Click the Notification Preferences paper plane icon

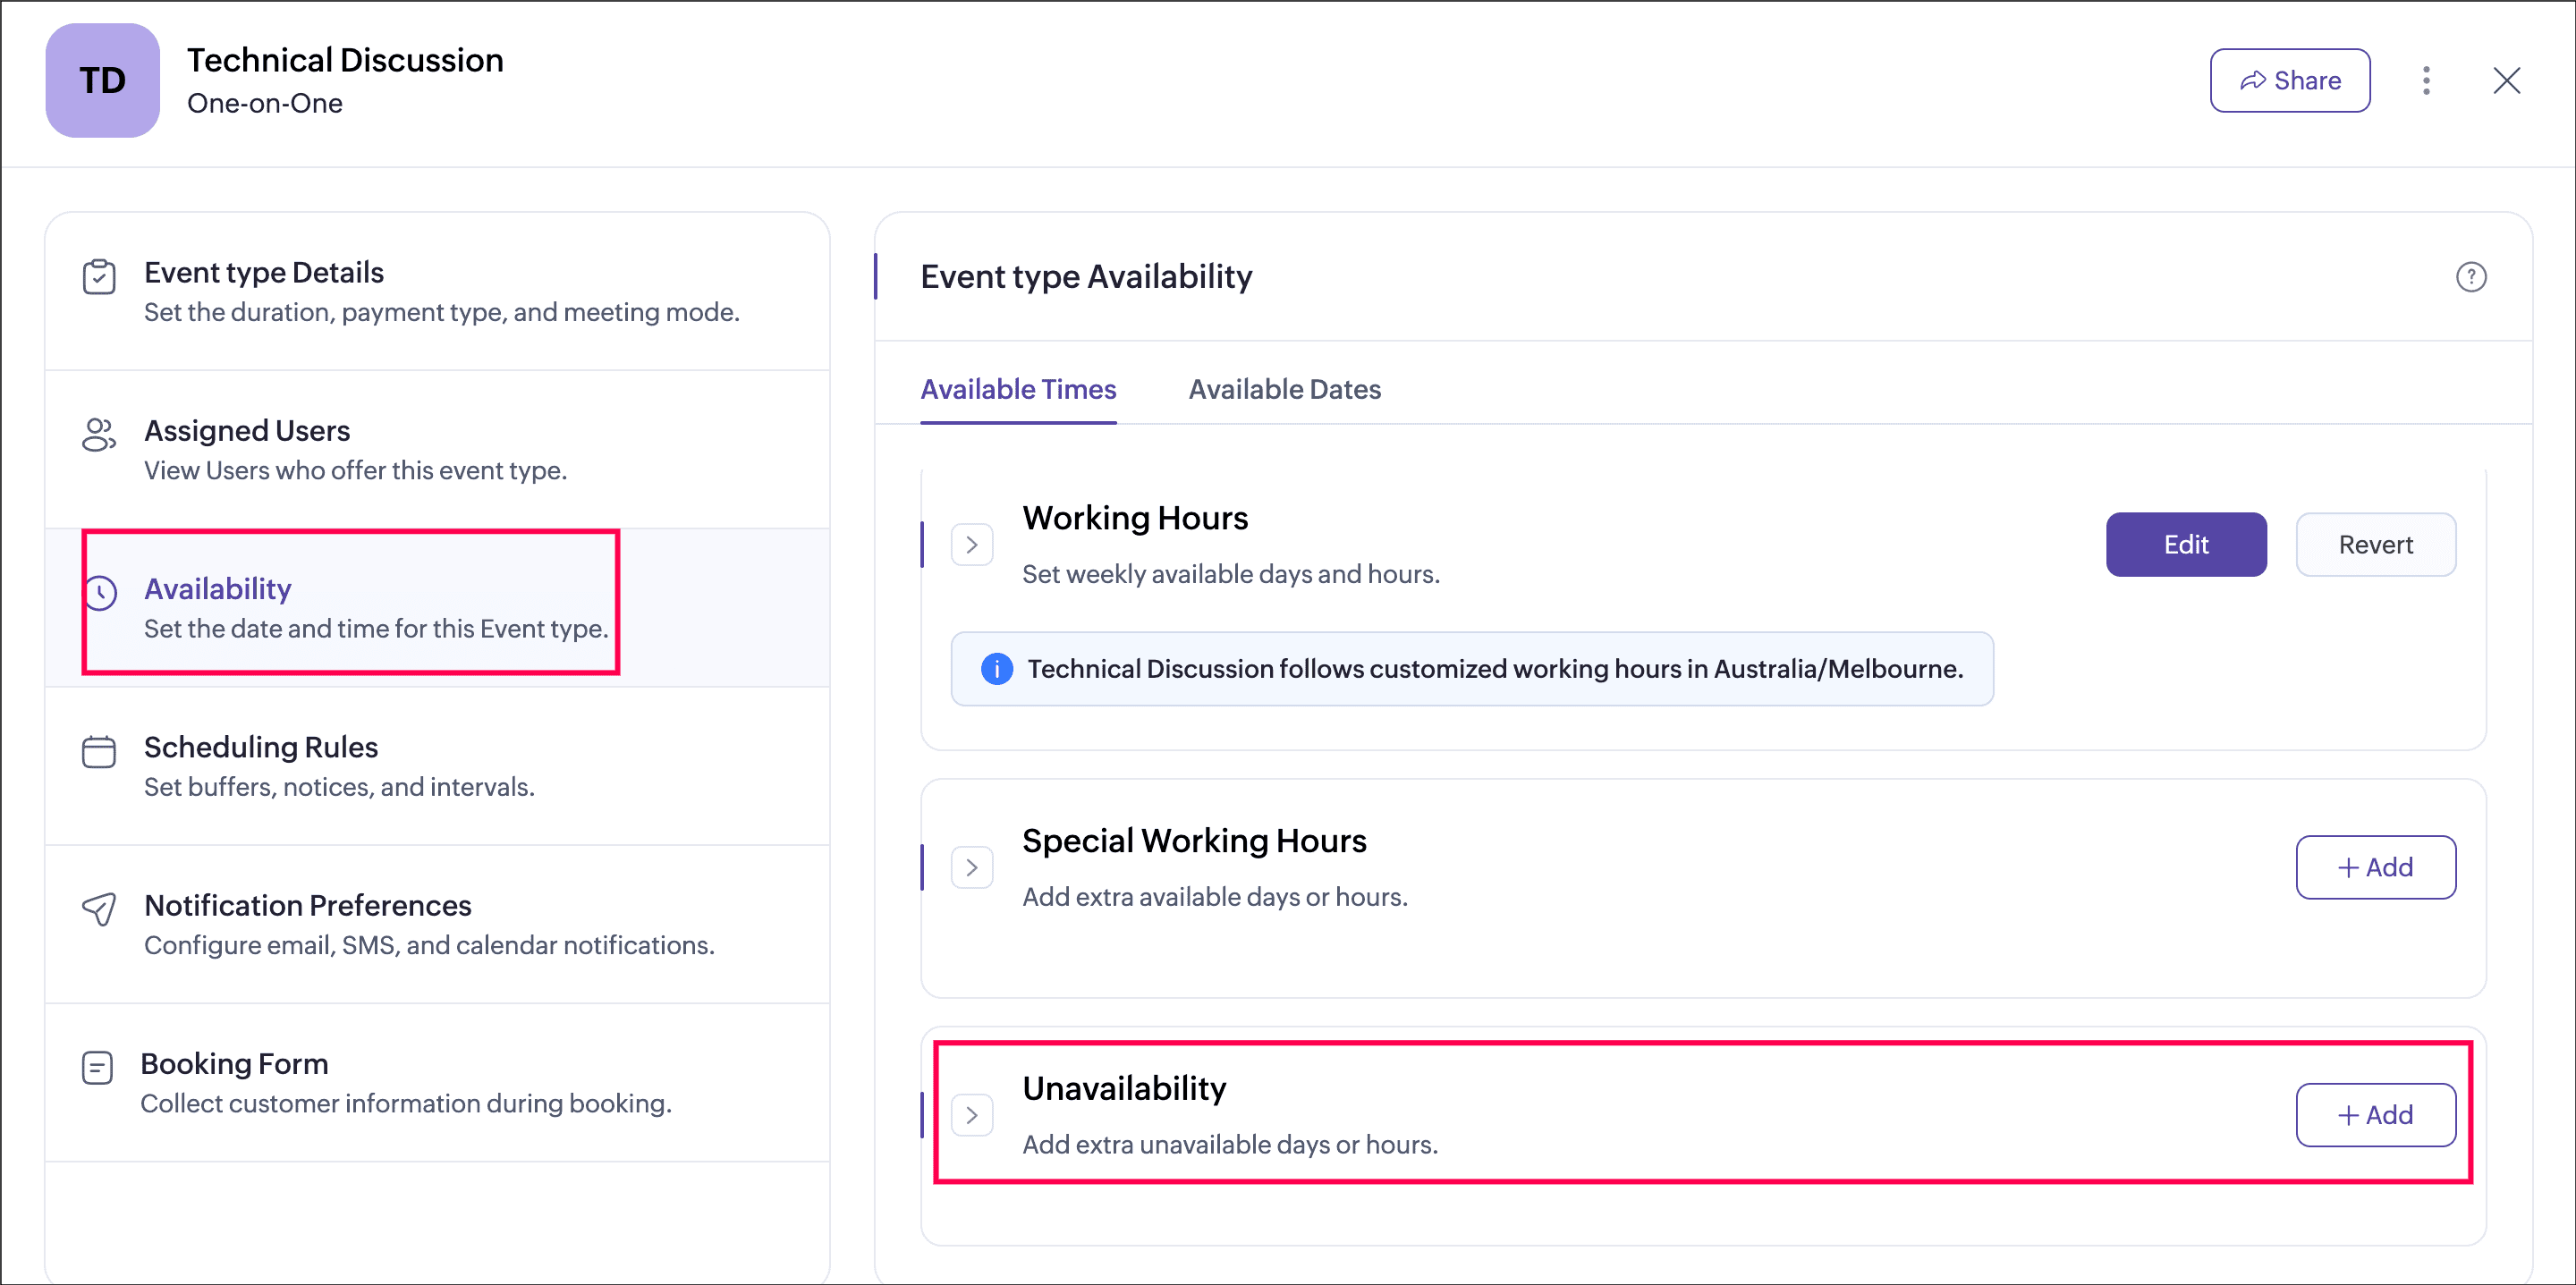[x=99, y=909]
